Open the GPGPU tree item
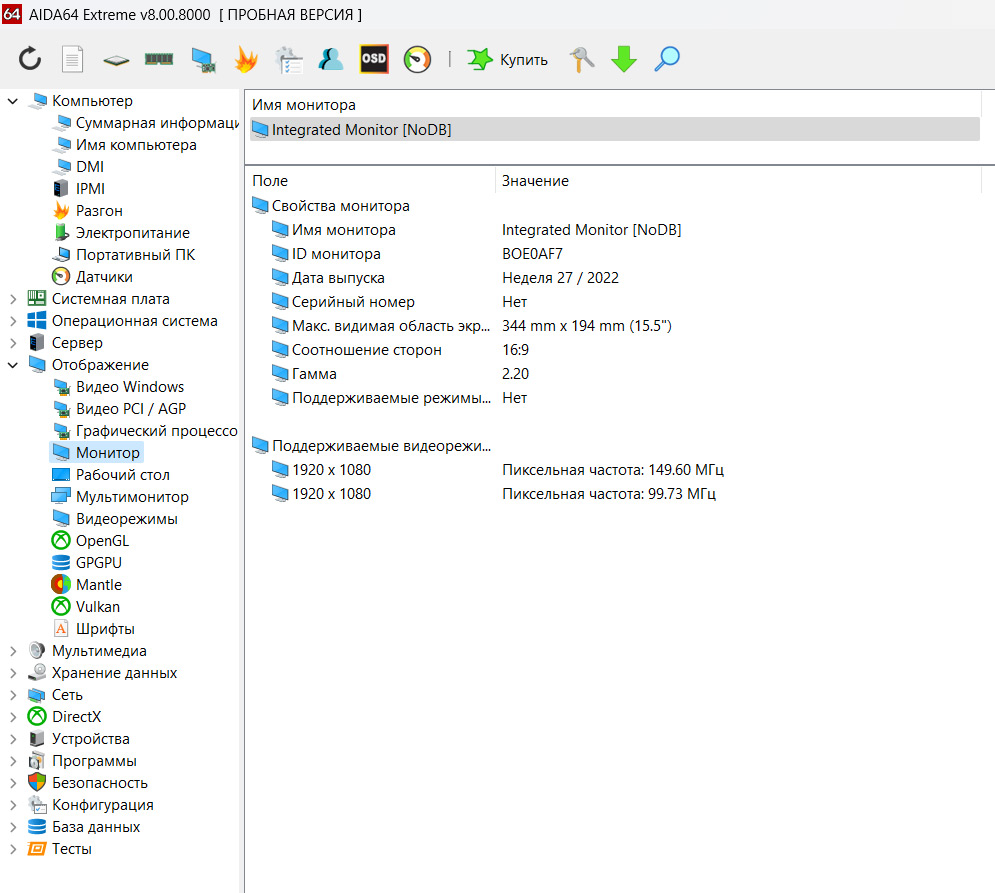995x893 pixels. (86, 563)
